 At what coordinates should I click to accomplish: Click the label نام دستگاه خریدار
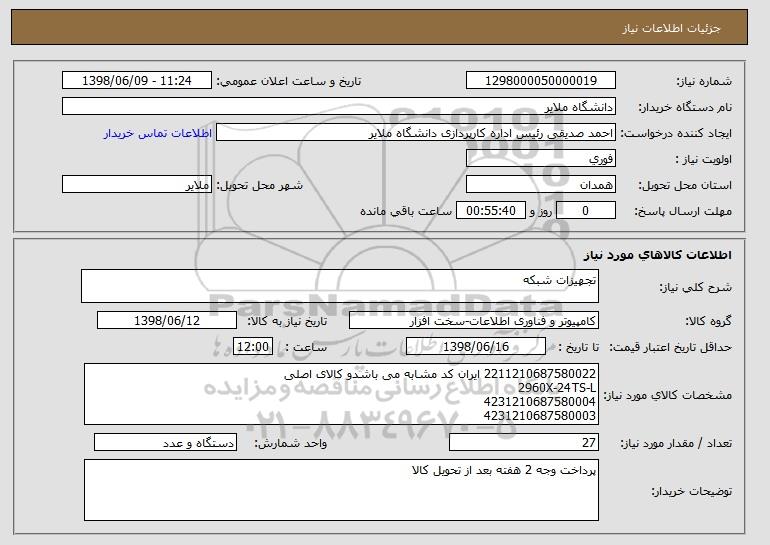685,107
